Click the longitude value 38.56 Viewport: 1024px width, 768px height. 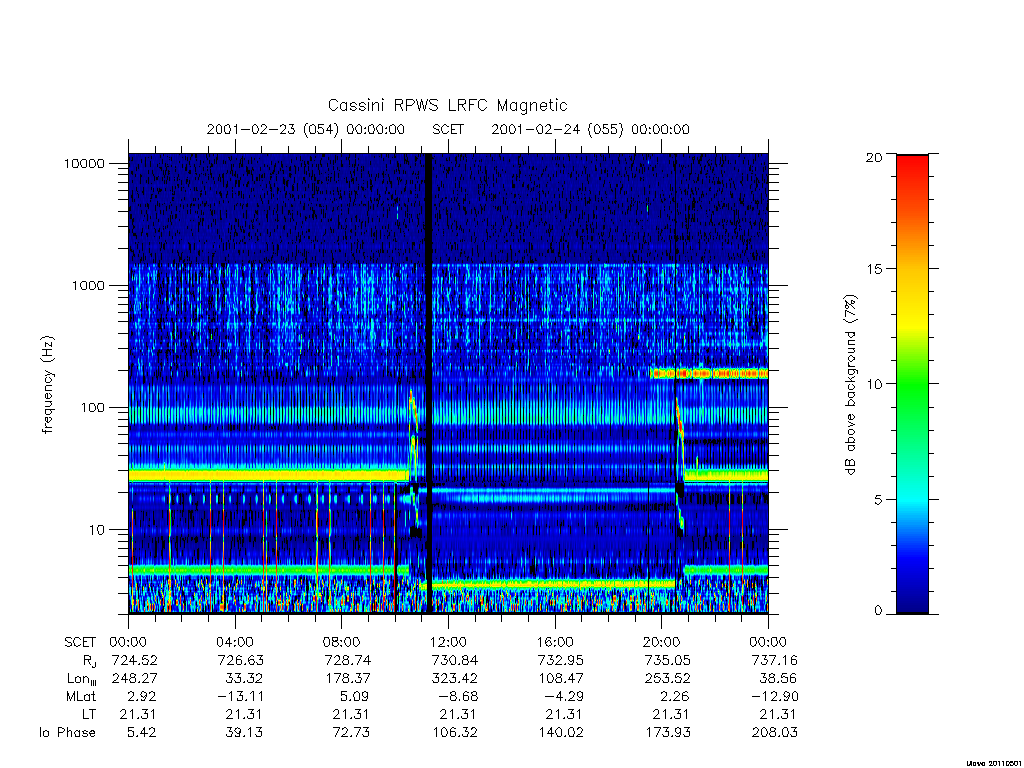click(777, 679)
